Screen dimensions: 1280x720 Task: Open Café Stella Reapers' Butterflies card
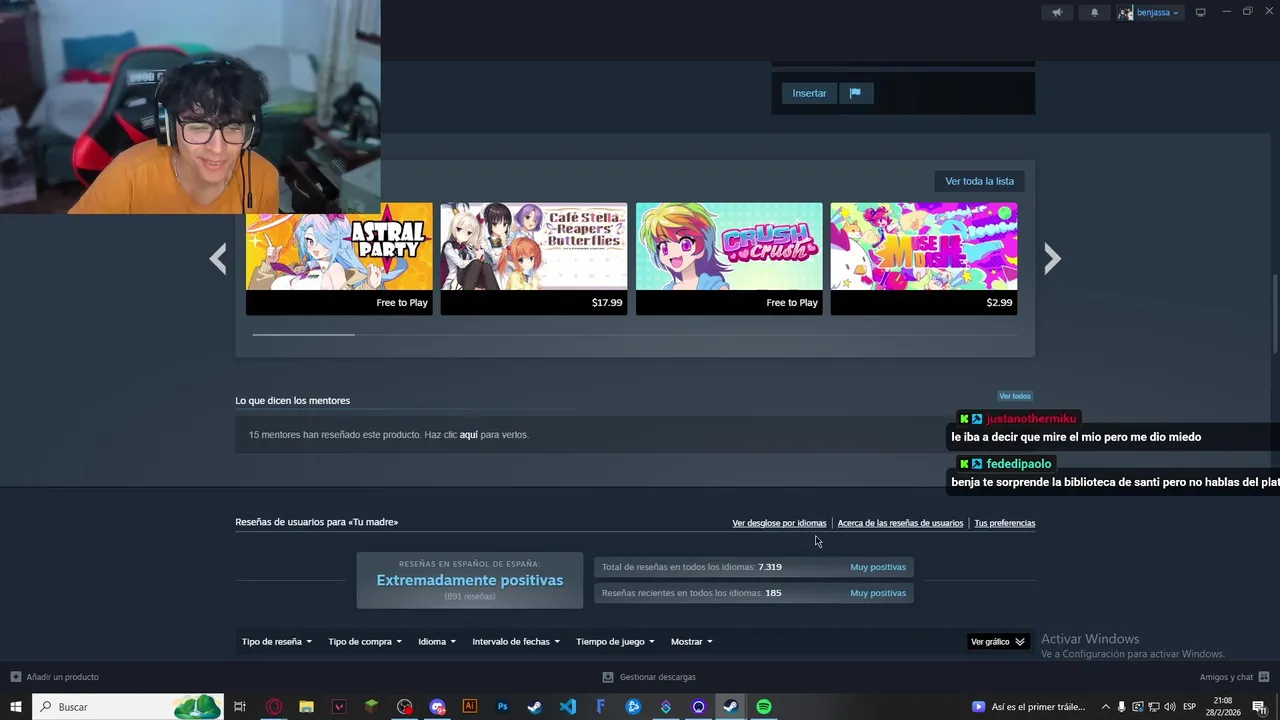pos(534,259)
